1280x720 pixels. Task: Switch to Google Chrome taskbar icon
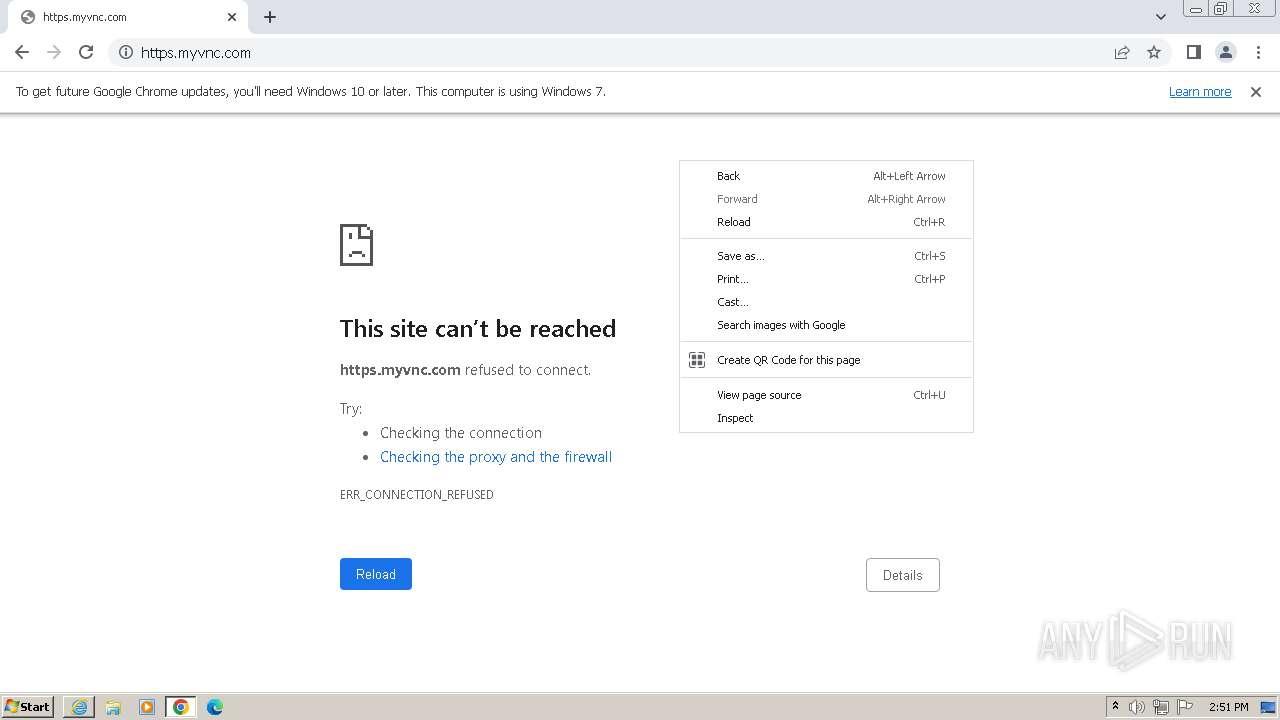181,707
